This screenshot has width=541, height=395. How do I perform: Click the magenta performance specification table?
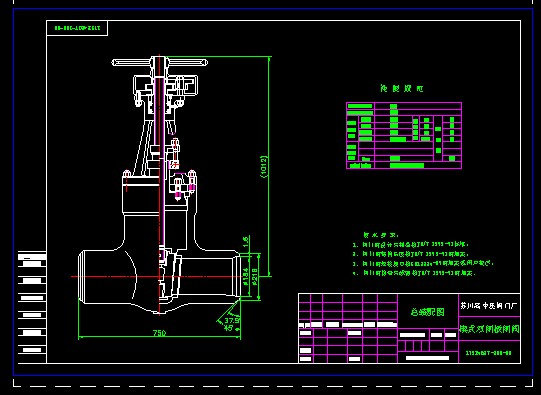point(404,136)
